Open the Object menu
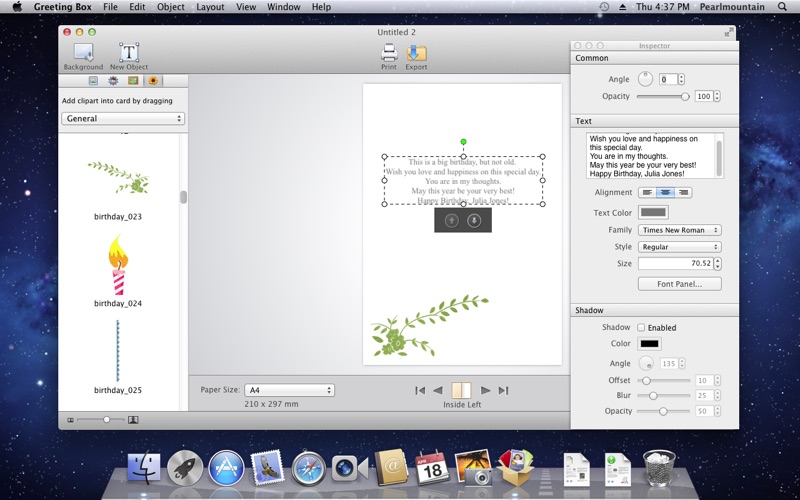The width and height of the screenshot is (800, 500). click(171, 7)
